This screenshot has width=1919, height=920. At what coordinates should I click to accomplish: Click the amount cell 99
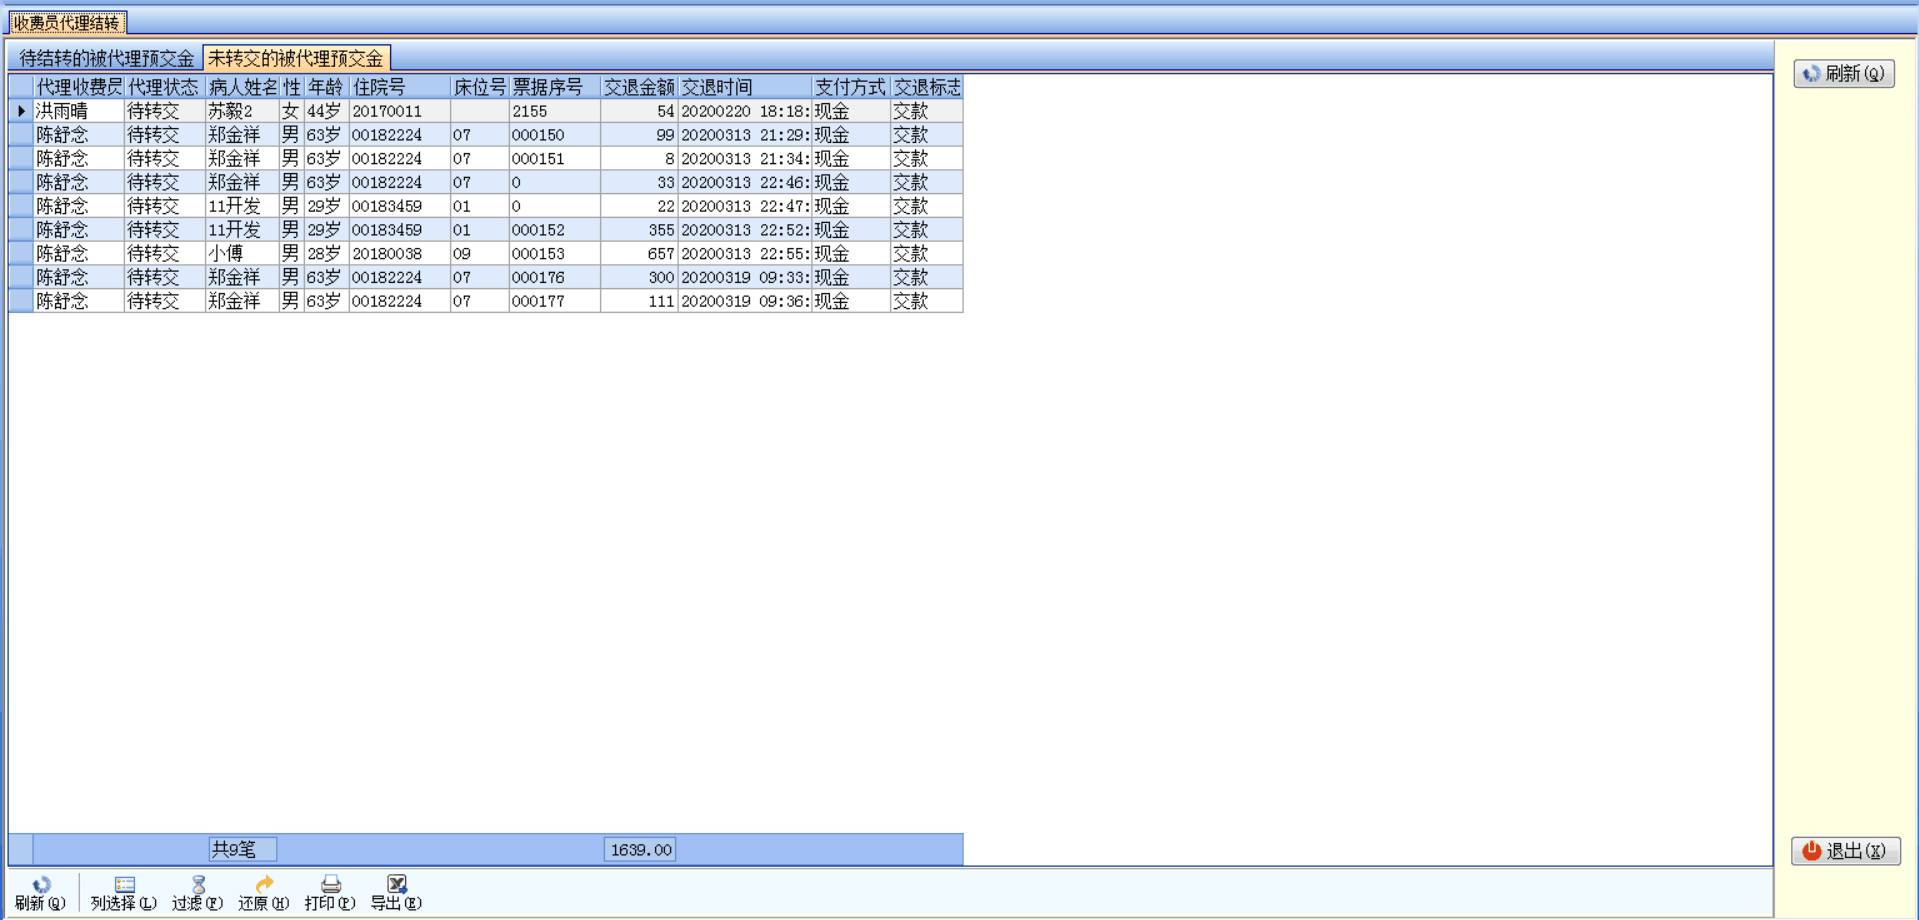pyautogui.click(x=640, y=135)
